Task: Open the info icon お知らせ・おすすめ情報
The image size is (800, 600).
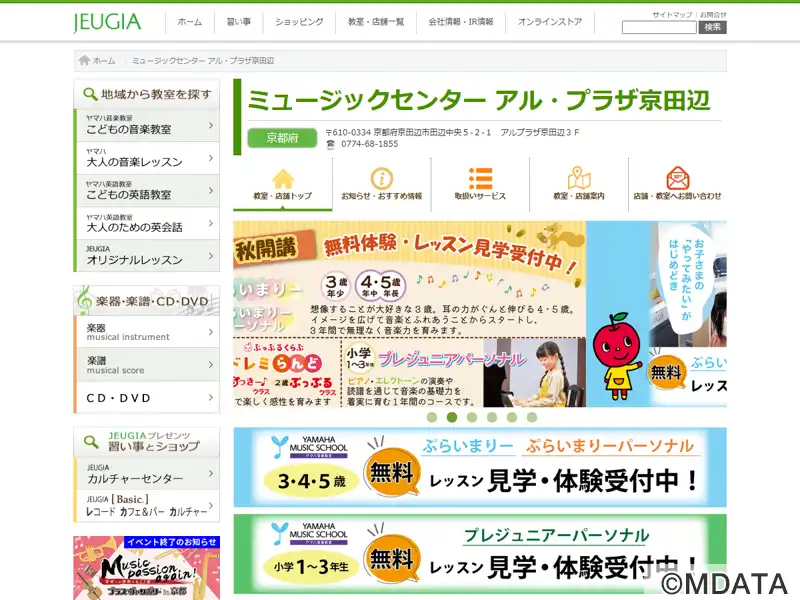Action: point(382,179)
